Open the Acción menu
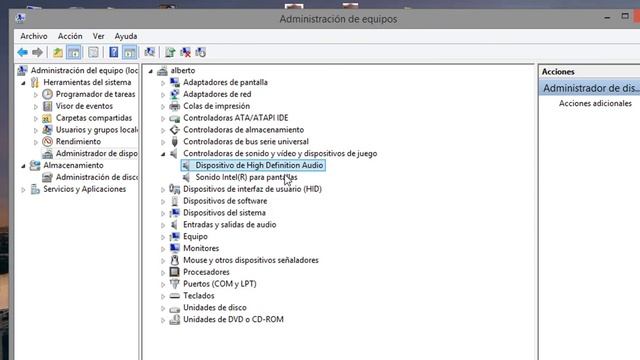Screen dimensions: 640x360 pyautogui.click(x=70, y=36)
